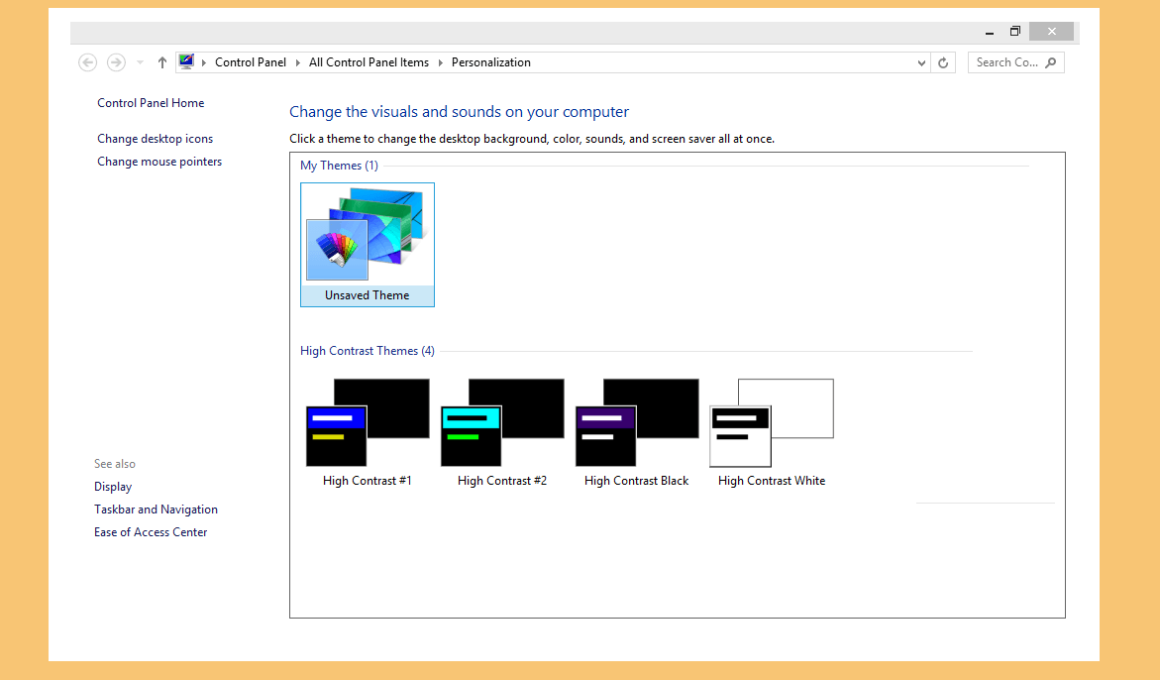Open Control Panel Home
Image resolution: width=1160 pixels, height=680 pixels.
point(150,103)
